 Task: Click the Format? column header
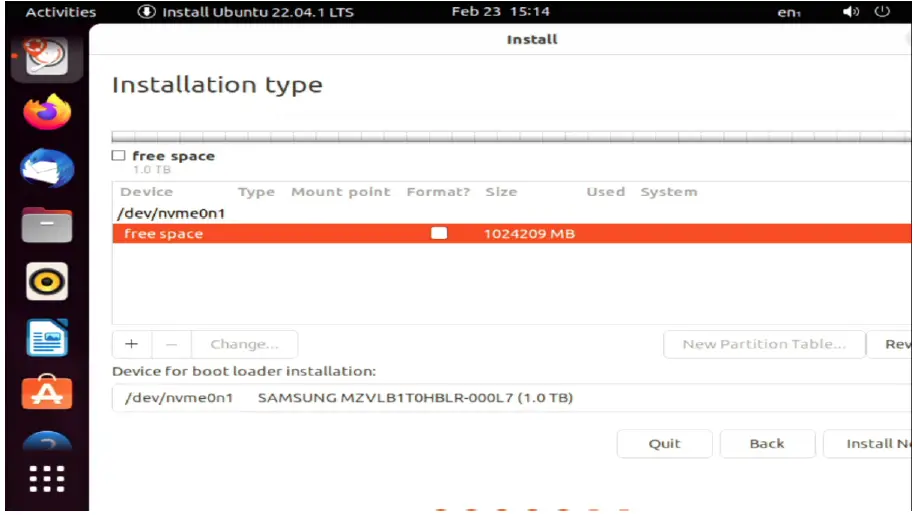coord(438,192)
